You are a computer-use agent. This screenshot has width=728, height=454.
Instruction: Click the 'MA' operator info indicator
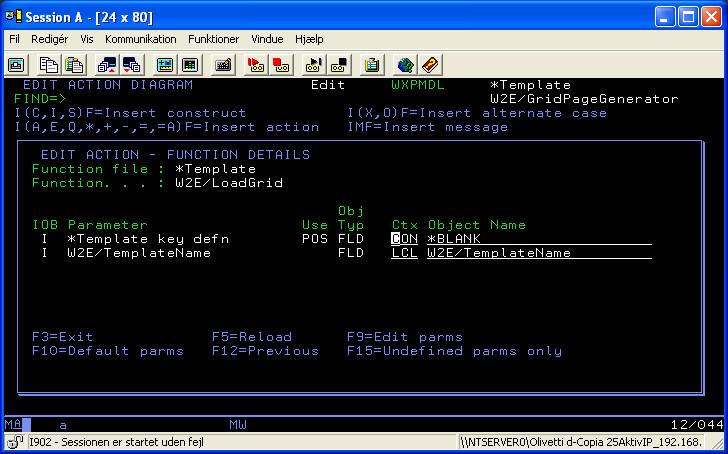(x=13, y=424)
